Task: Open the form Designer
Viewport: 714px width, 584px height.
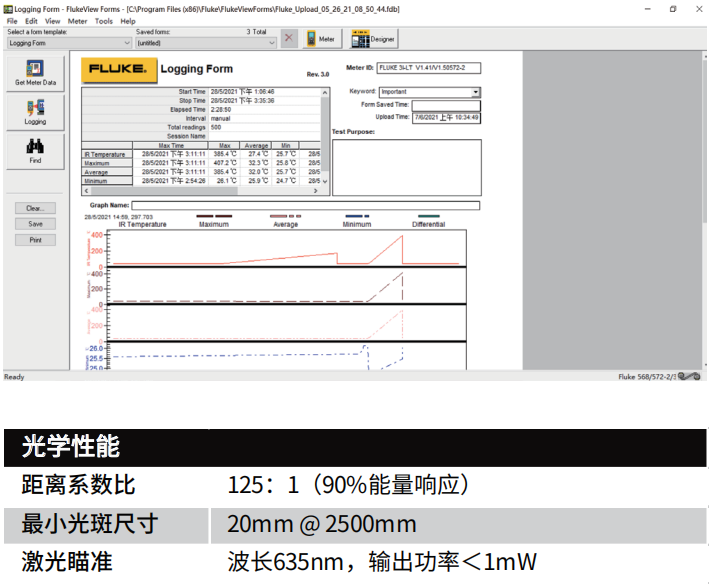Action: point(374,39)
